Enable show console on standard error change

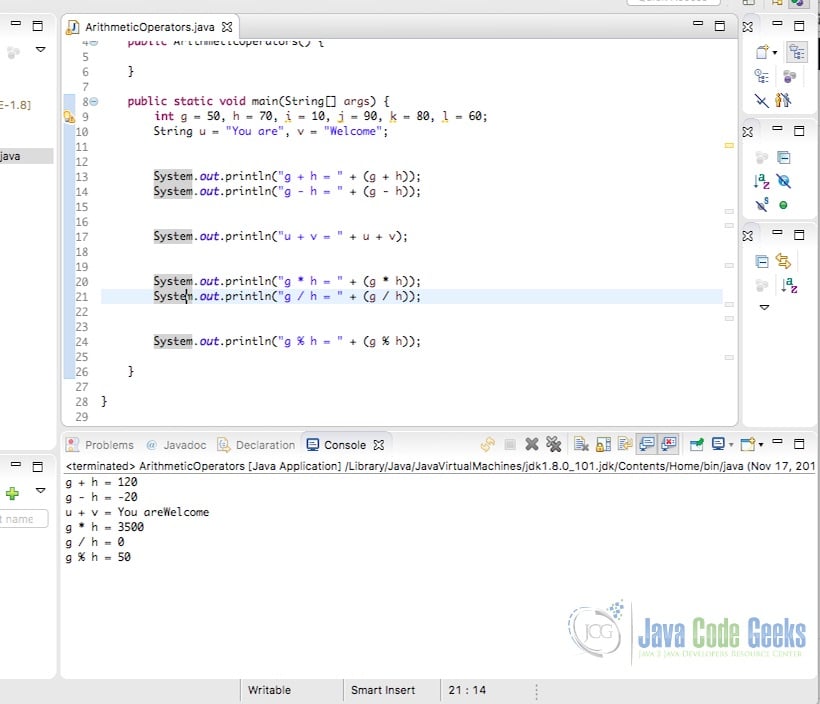click(x=672, y=444)
